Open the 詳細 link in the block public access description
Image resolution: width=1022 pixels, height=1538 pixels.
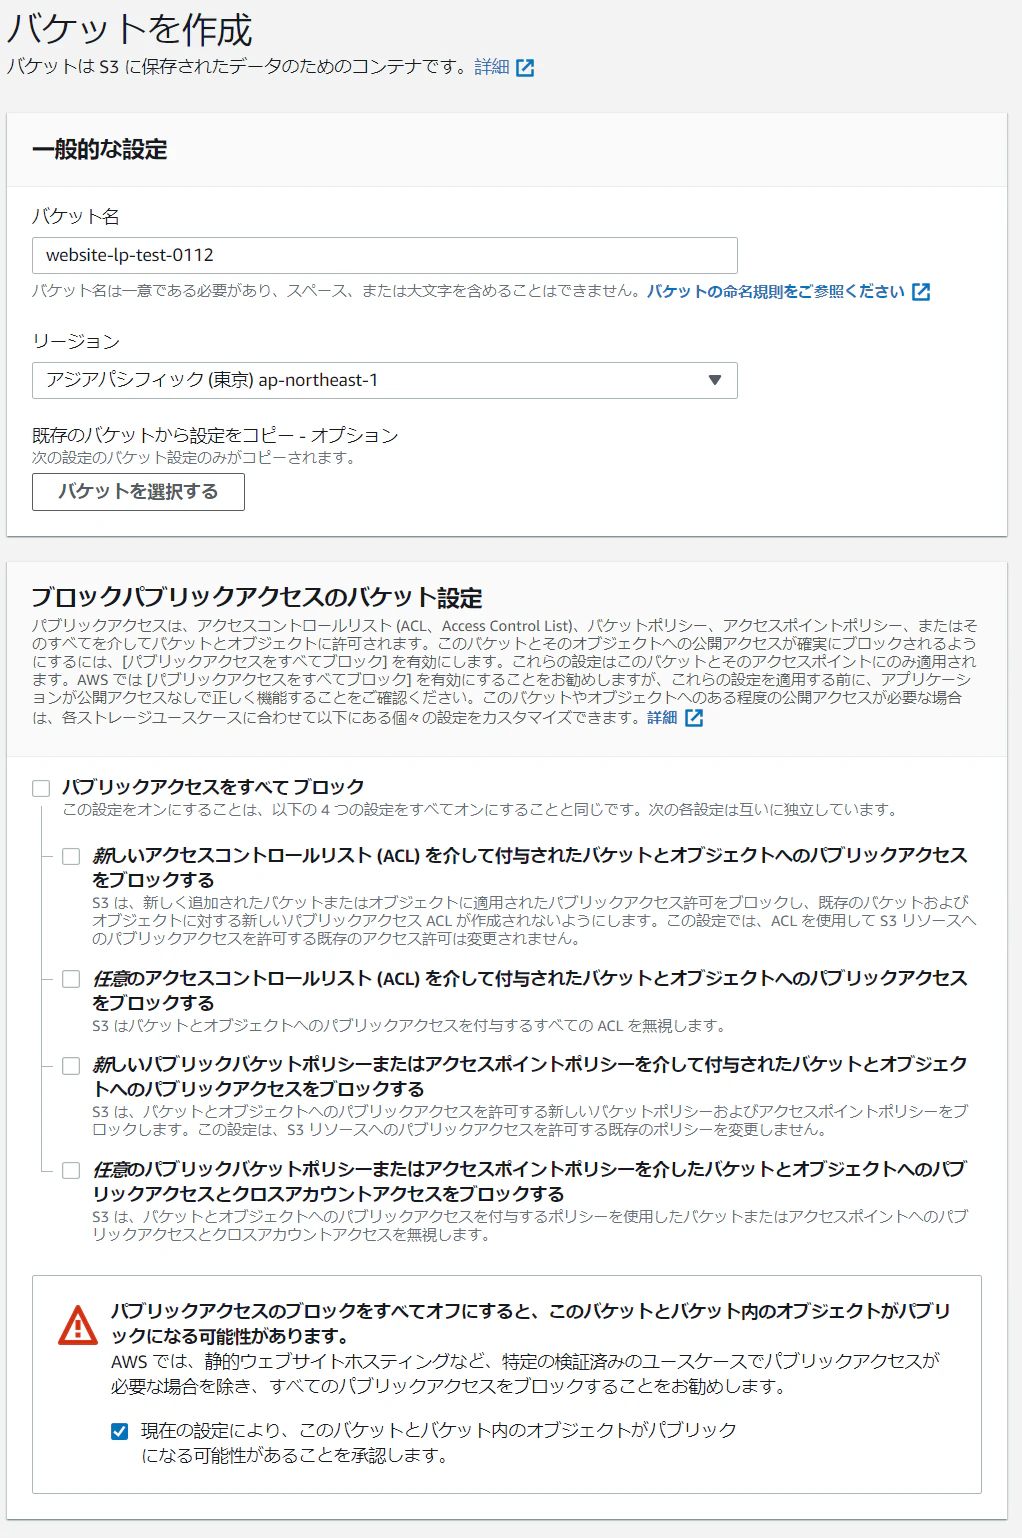coord(662,717)
